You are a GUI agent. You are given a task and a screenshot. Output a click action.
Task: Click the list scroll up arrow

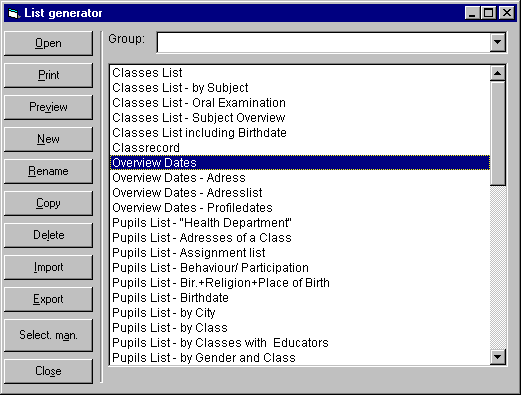pos(498,73)
